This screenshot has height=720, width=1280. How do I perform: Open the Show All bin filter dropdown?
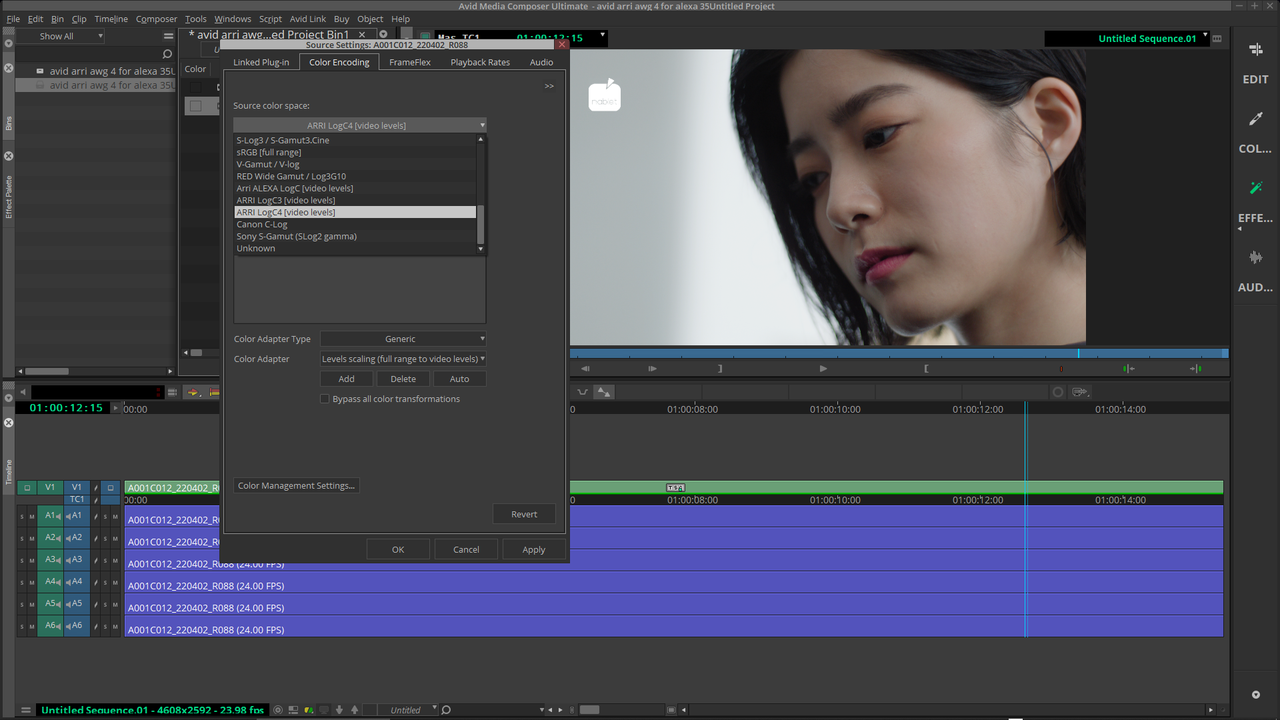60,36
